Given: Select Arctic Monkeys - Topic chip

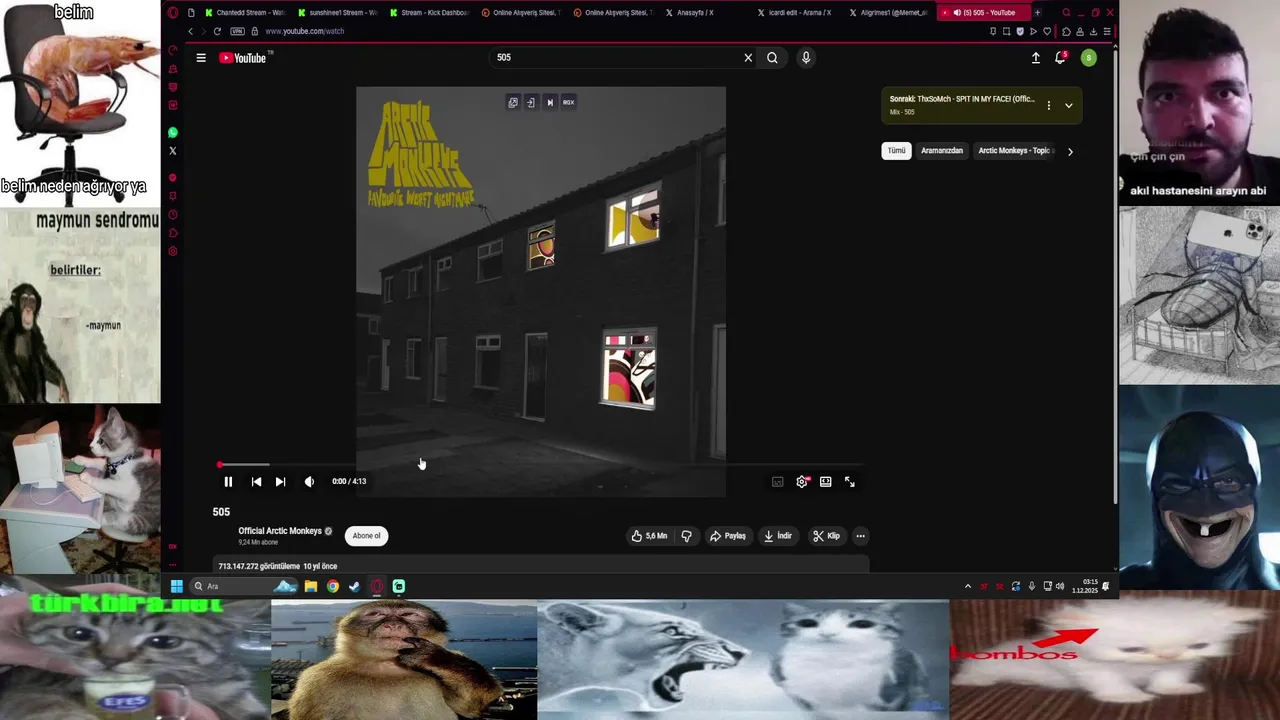Looking at the screenshot, I should pyautogui.click(x=1014, y=151).
